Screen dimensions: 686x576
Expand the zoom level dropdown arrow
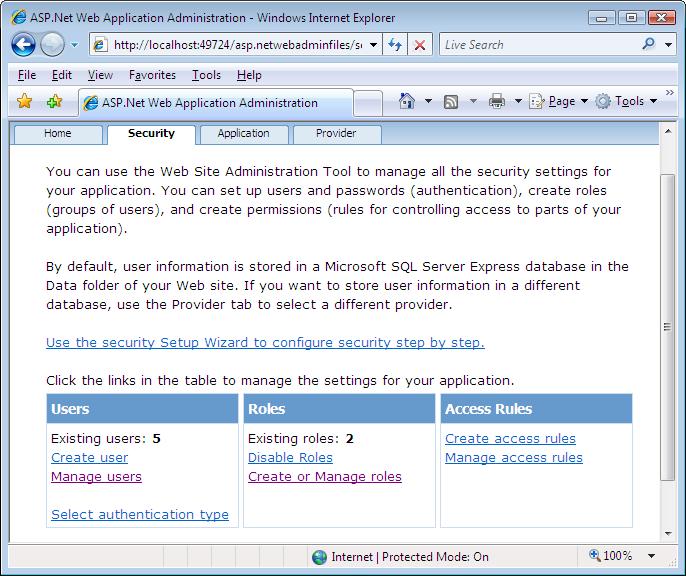pyautogui.click(x=651, y=556)
